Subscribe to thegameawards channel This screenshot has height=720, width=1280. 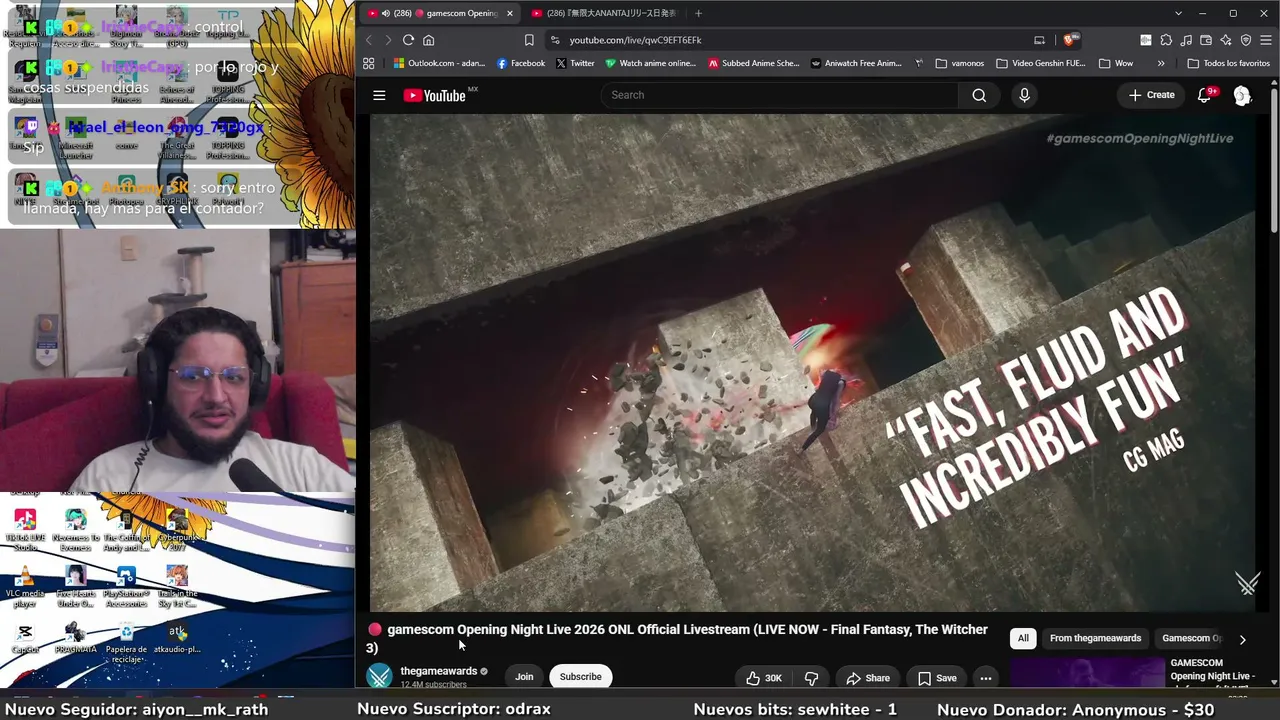[580, 677]
